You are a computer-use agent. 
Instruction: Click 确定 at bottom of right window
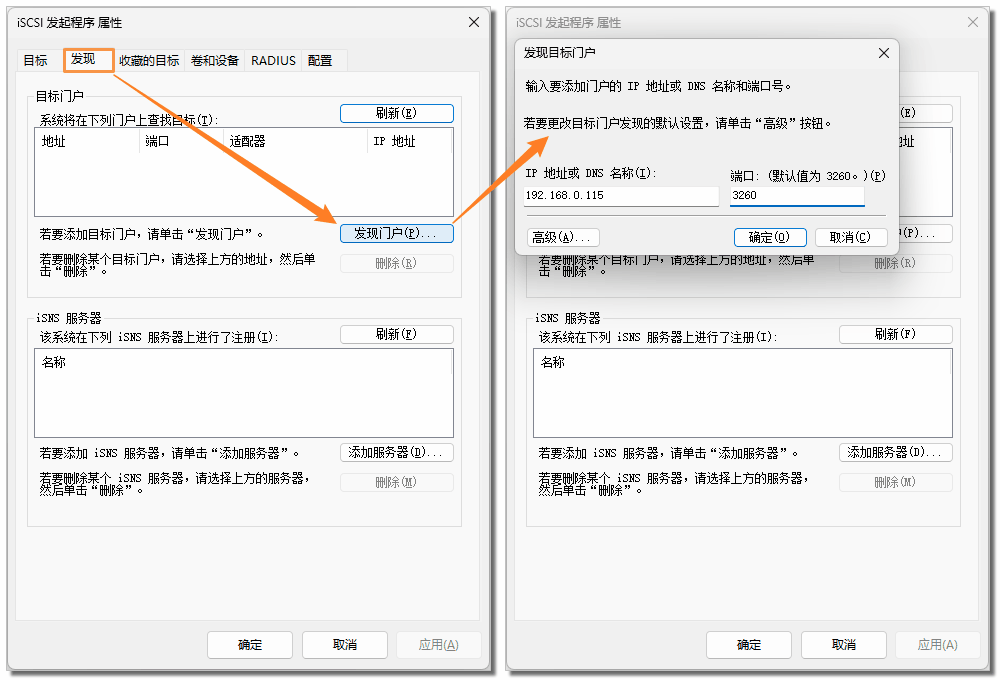[x=749, y=645]
